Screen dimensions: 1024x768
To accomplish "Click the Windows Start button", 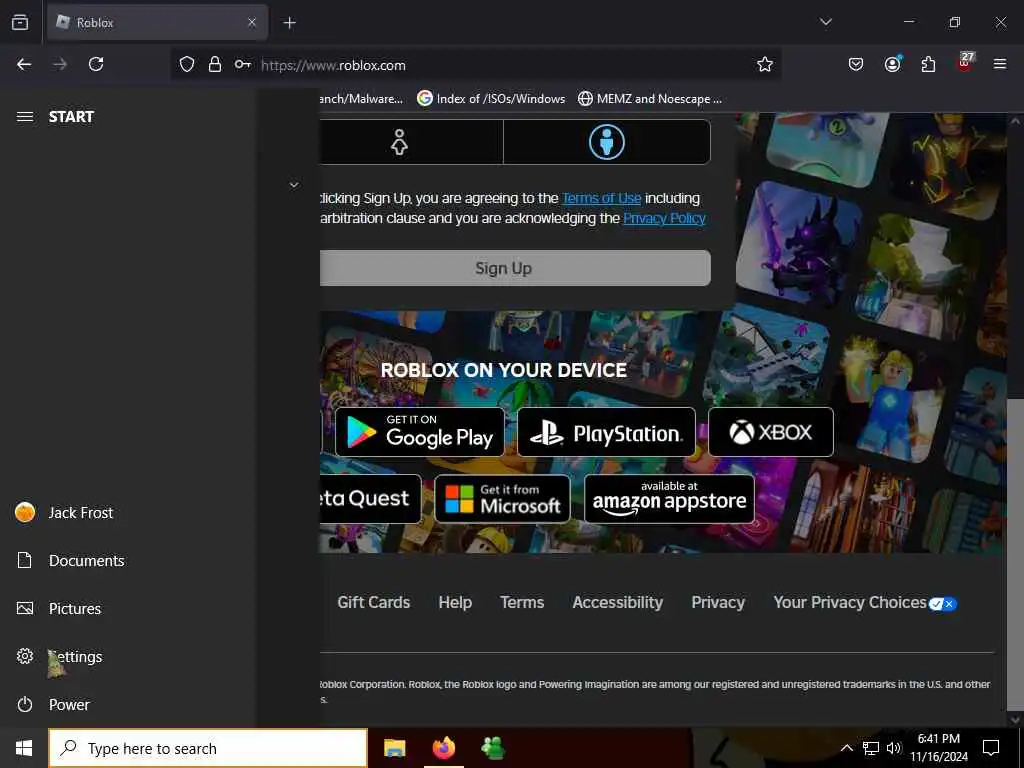I will pos(24,748).
